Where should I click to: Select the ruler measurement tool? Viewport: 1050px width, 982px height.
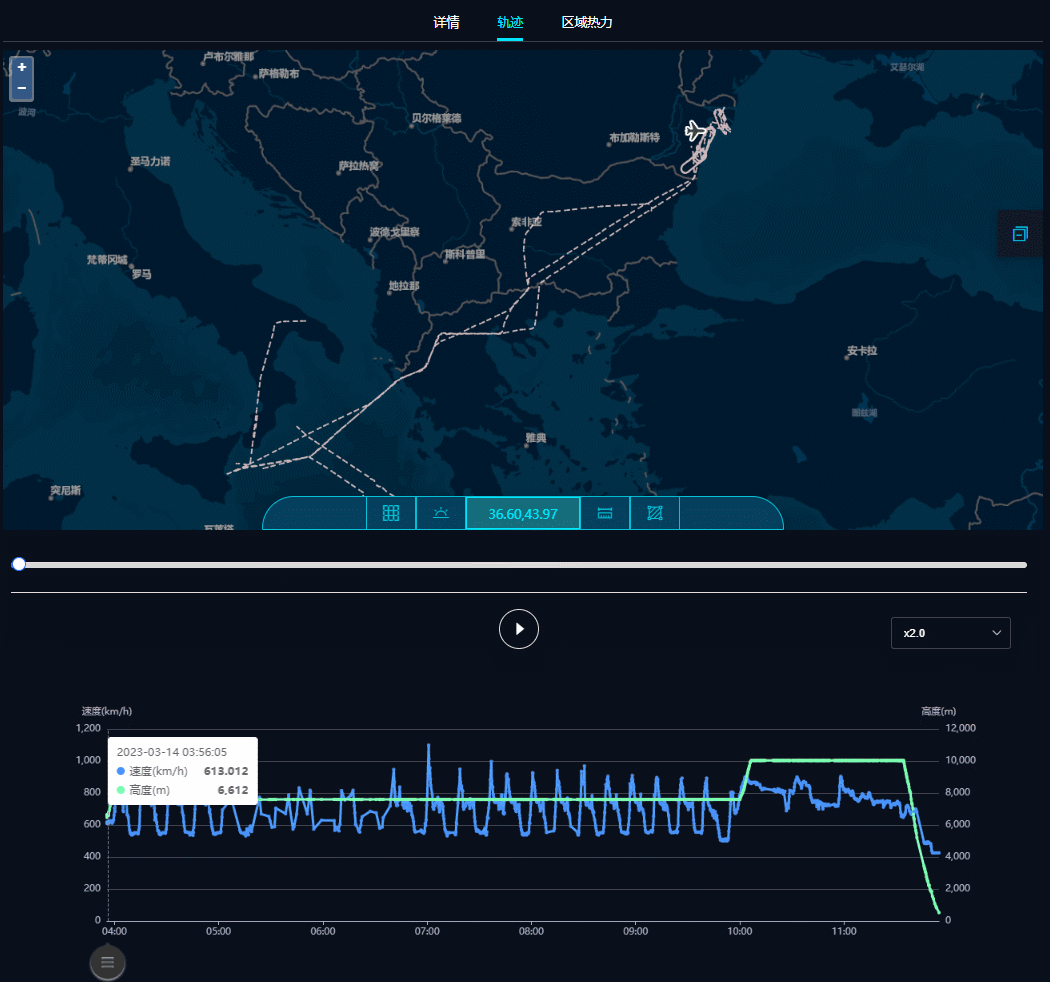(x=605, y=514)
